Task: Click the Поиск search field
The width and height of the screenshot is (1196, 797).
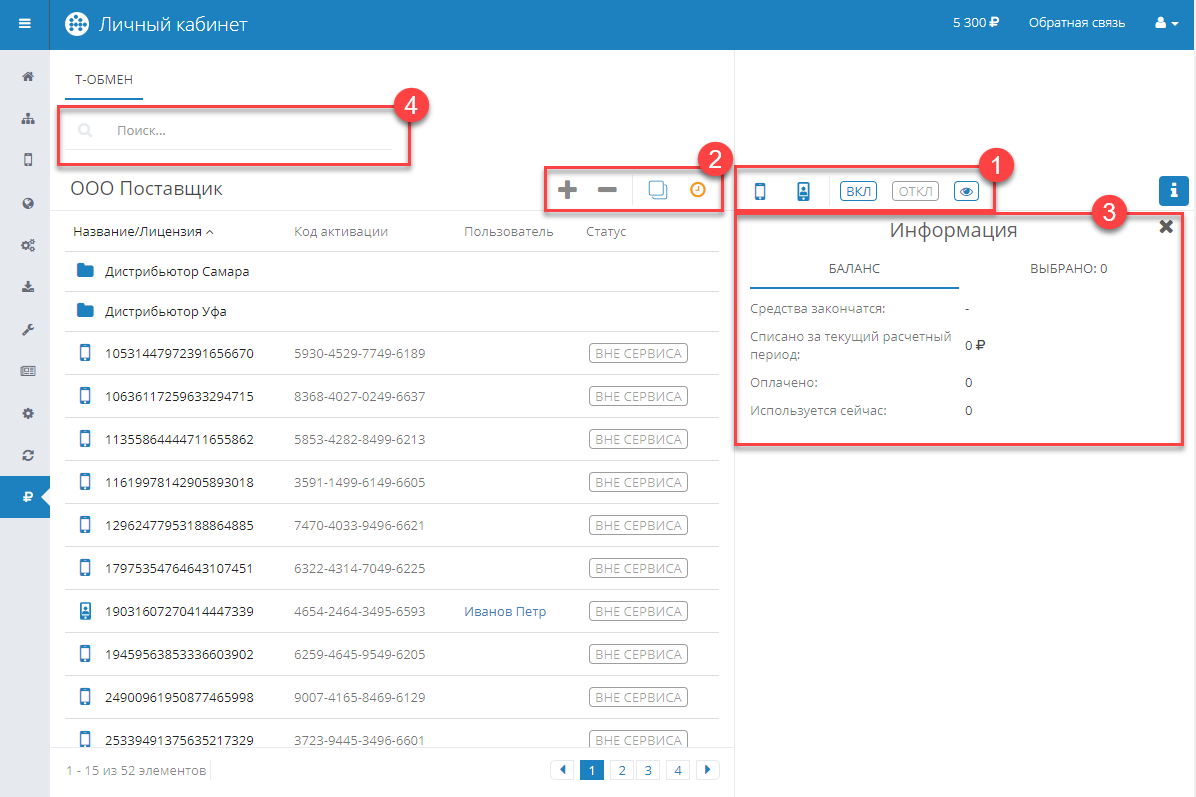Action: point(250,131)
